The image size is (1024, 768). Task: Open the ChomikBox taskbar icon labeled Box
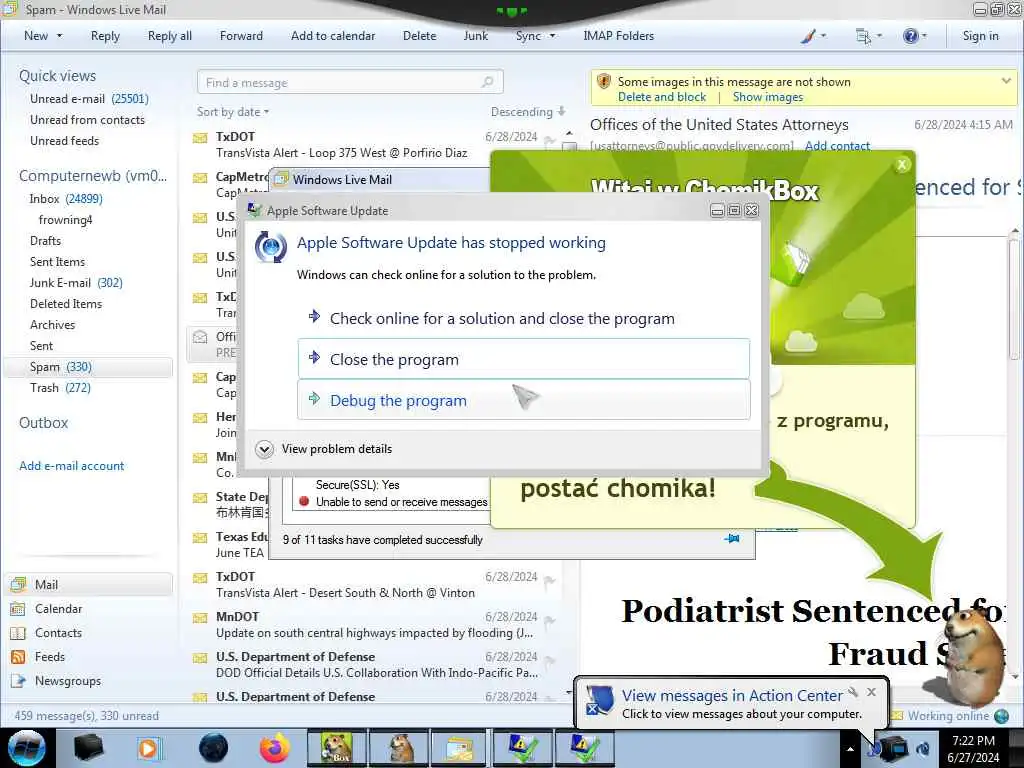tap(337, 748)
